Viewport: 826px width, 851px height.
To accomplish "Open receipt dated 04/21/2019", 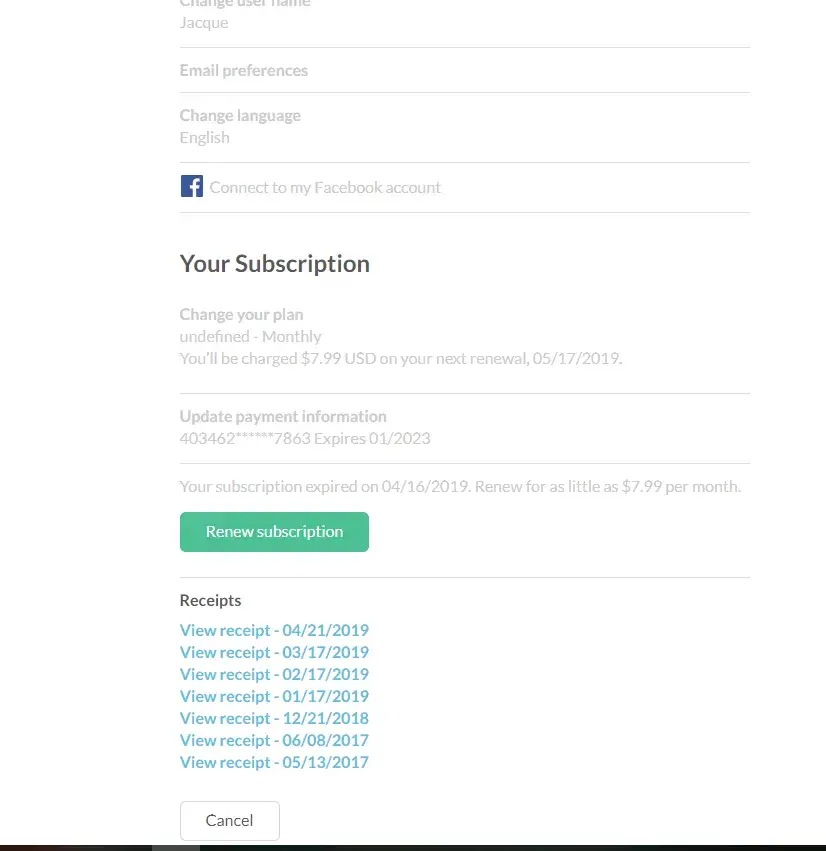I will 274,630.
